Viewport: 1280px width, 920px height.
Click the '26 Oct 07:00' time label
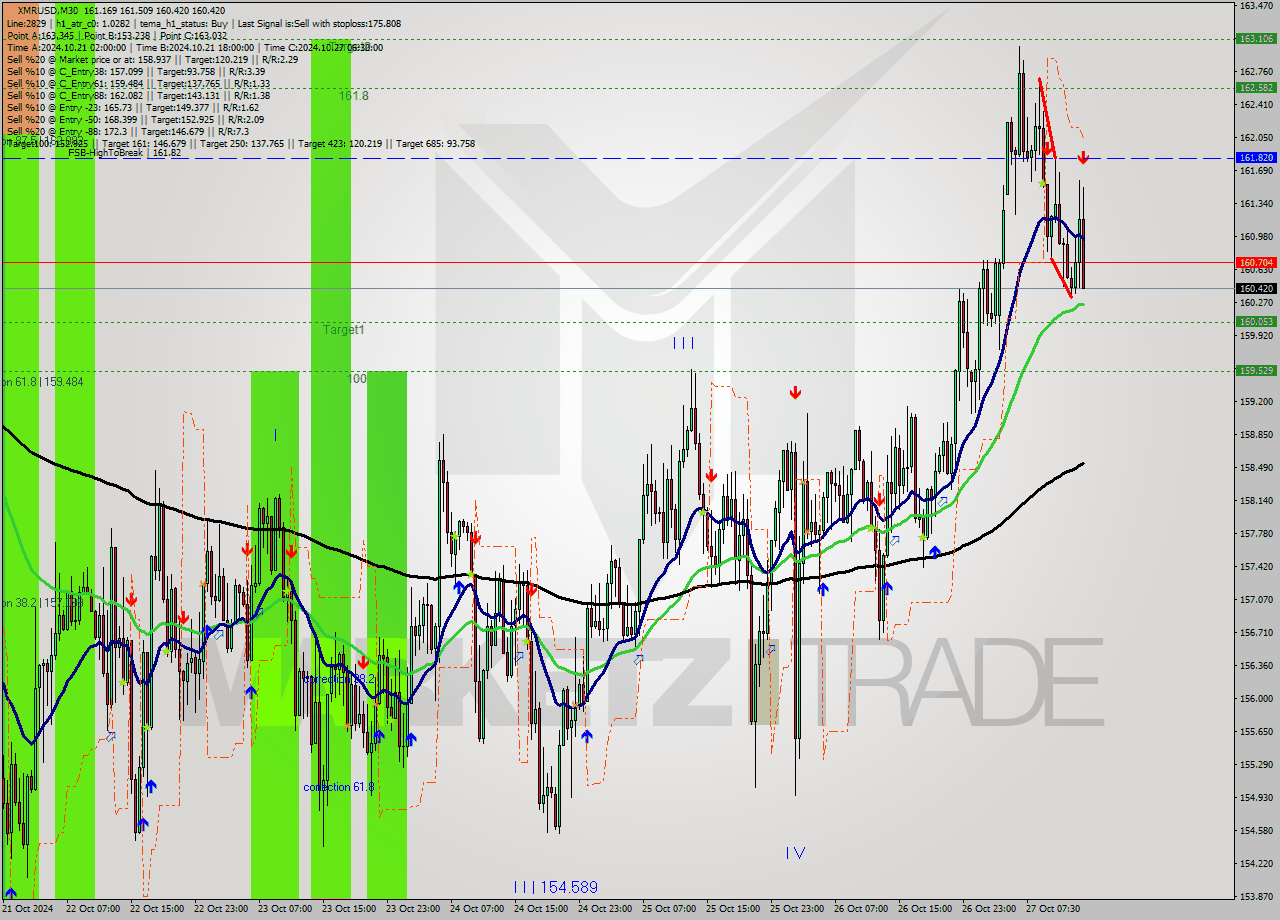860,910
